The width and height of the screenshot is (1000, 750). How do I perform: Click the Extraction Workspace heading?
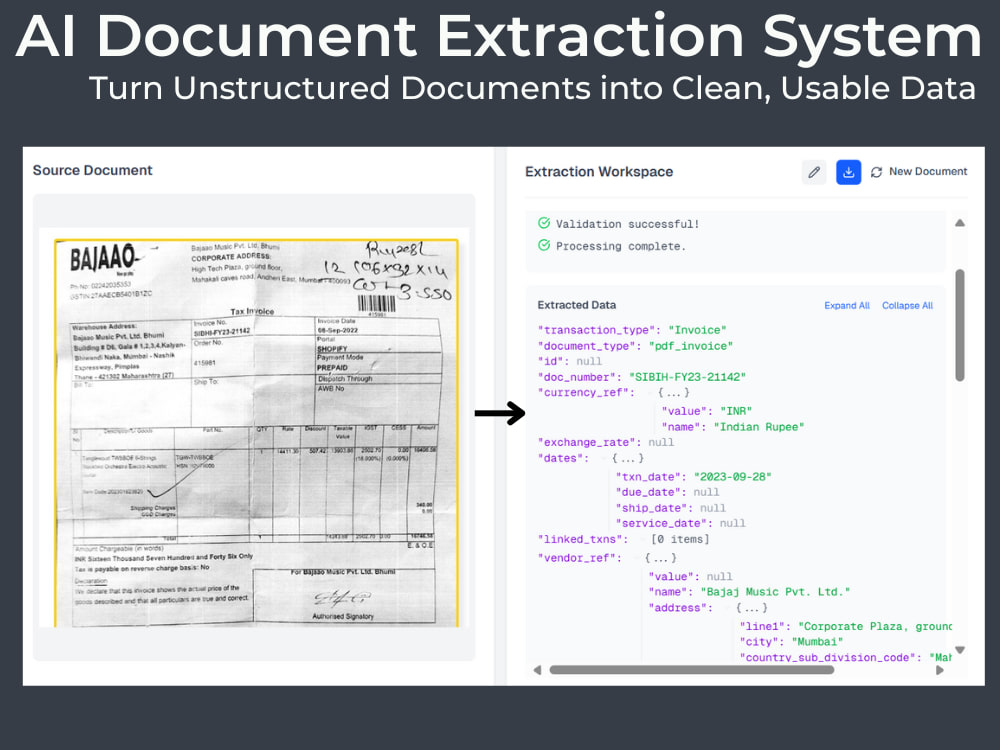599,172
